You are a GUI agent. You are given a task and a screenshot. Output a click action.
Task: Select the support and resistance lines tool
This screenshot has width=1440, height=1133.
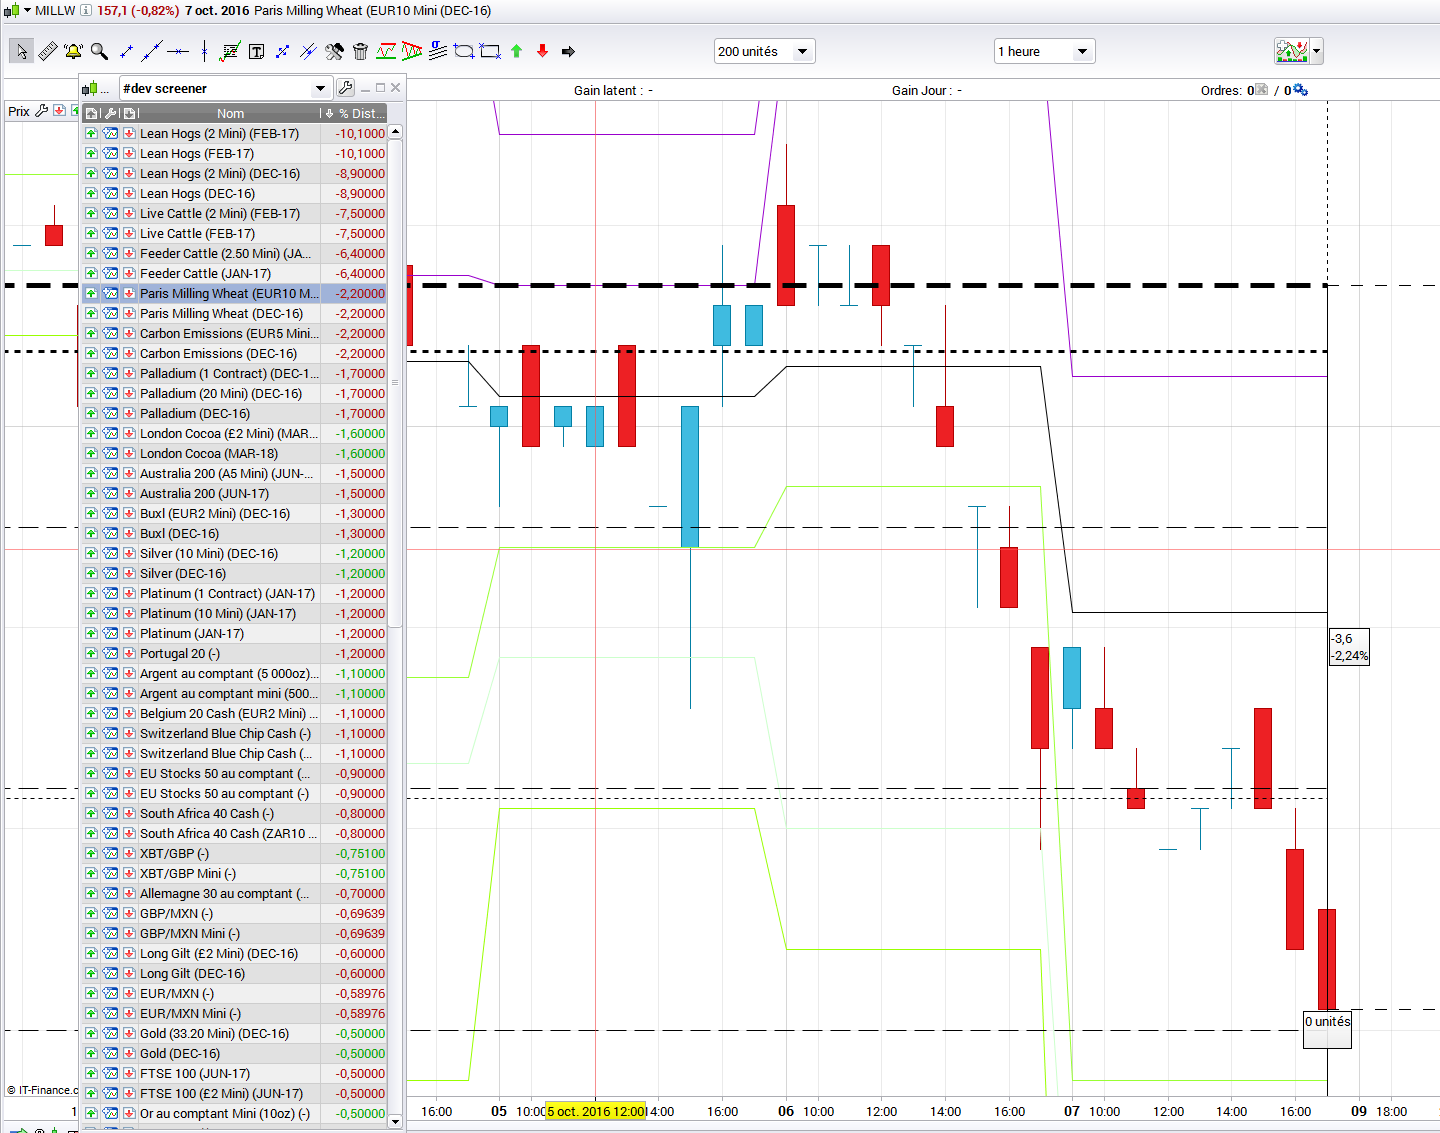[386, 51]
